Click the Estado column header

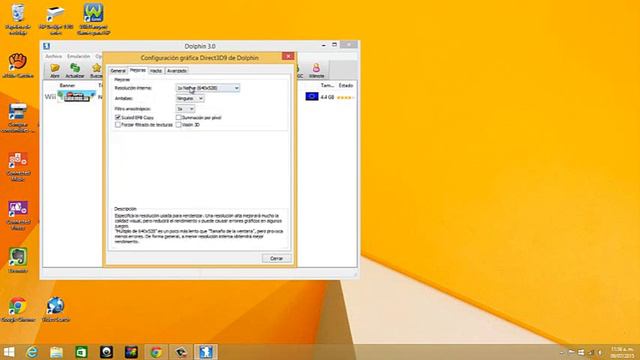345,85
